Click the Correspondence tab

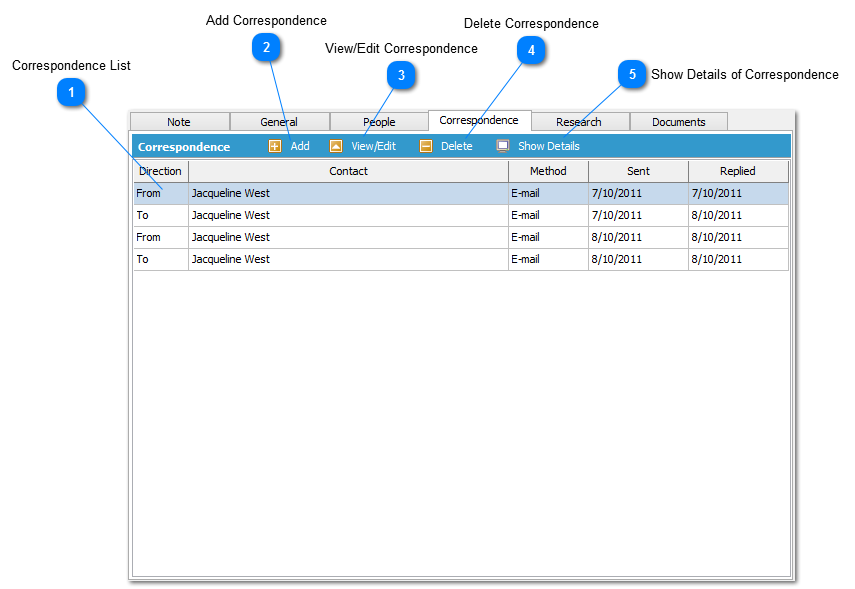[x=479, y=120]
